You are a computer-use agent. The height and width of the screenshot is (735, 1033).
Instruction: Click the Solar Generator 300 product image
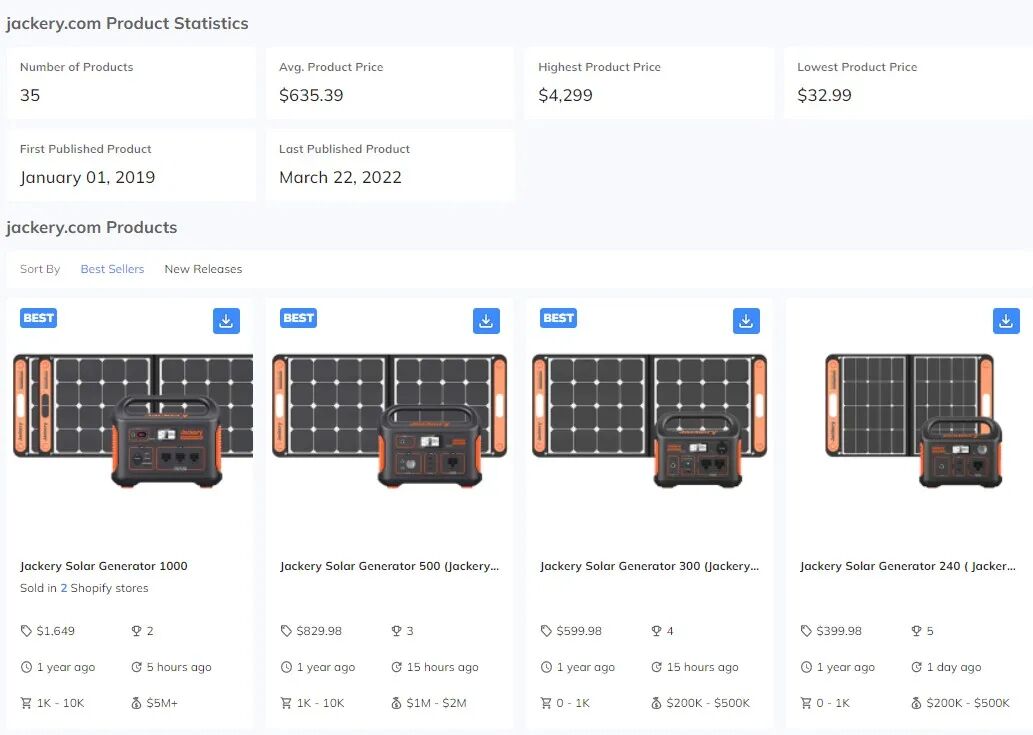650,422
